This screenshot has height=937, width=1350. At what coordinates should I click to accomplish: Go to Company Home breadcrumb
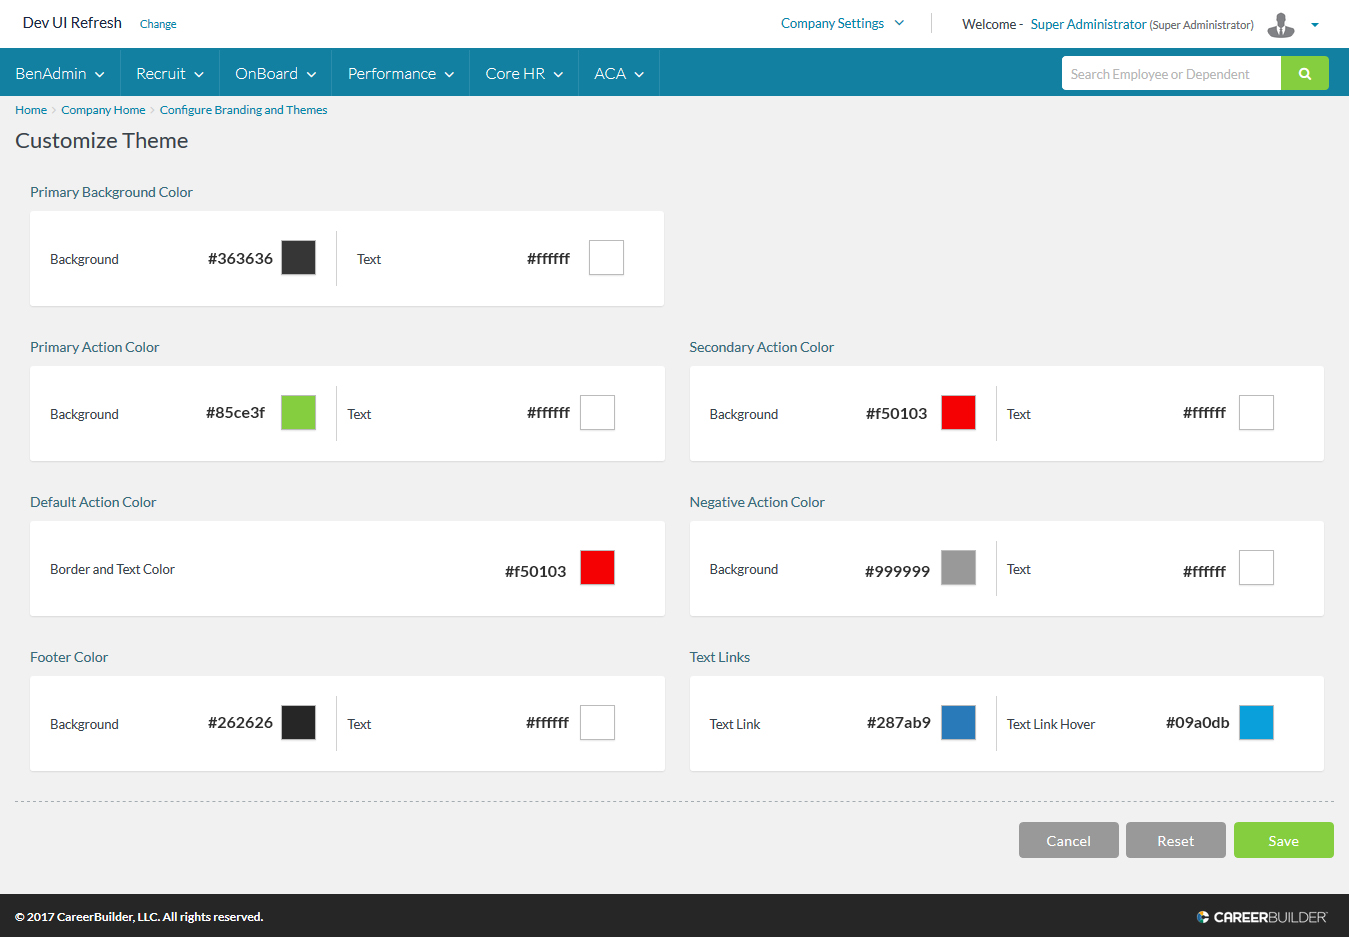coord(103,110)
